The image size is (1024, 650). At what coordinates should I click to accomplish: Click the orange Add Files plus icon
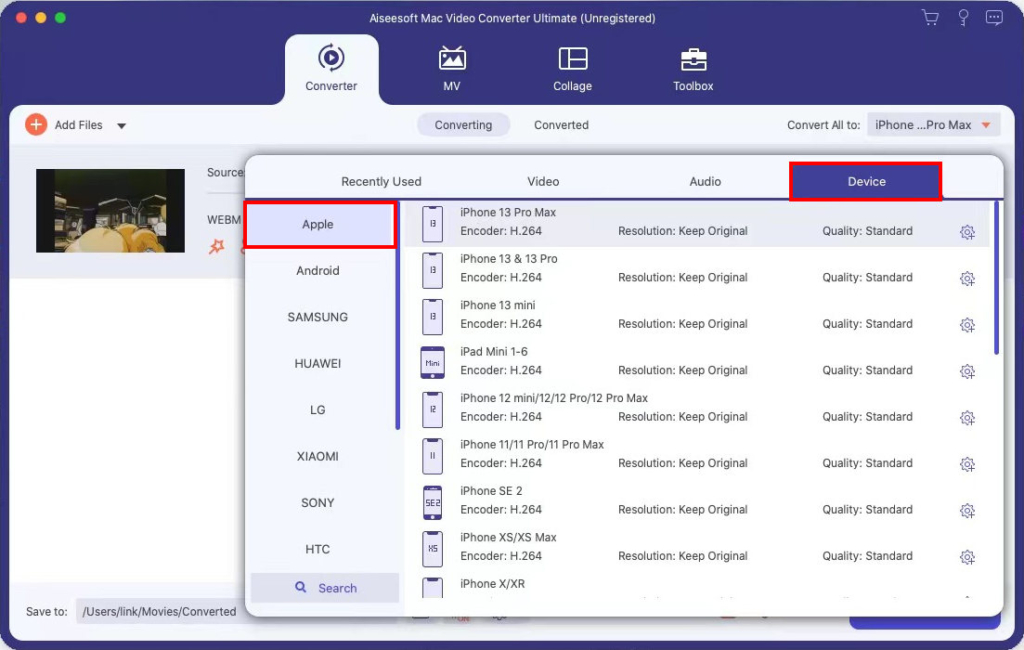pyautogui.click(x=36, y=125)
